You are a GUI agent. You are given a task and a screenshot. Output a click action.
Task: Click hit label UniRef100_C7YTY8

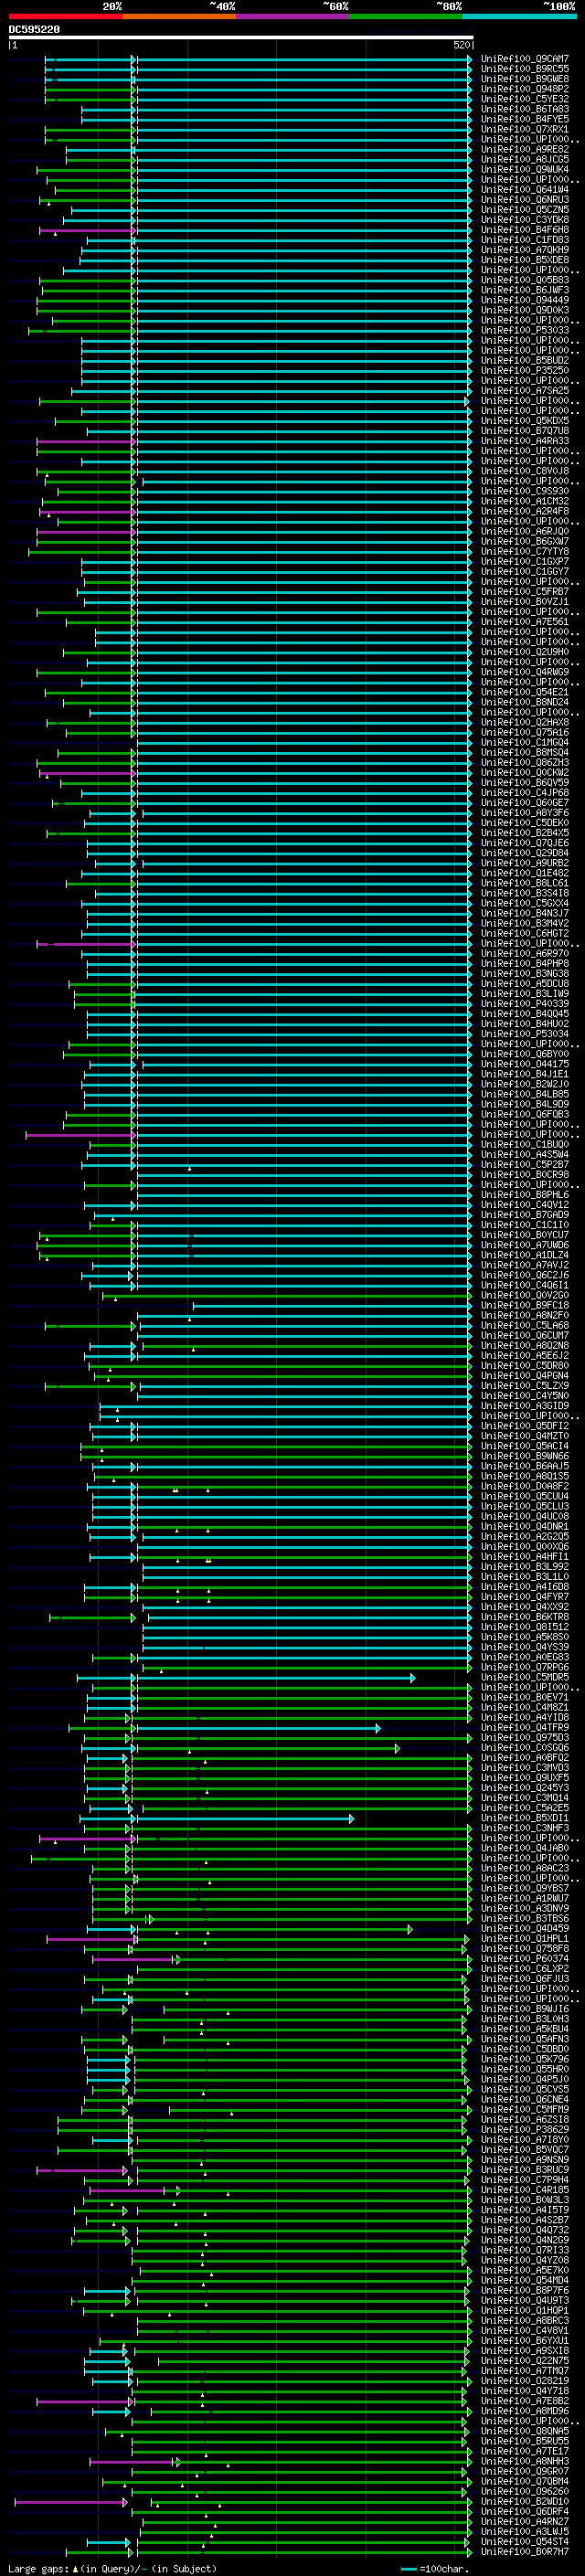click(525, 551)
